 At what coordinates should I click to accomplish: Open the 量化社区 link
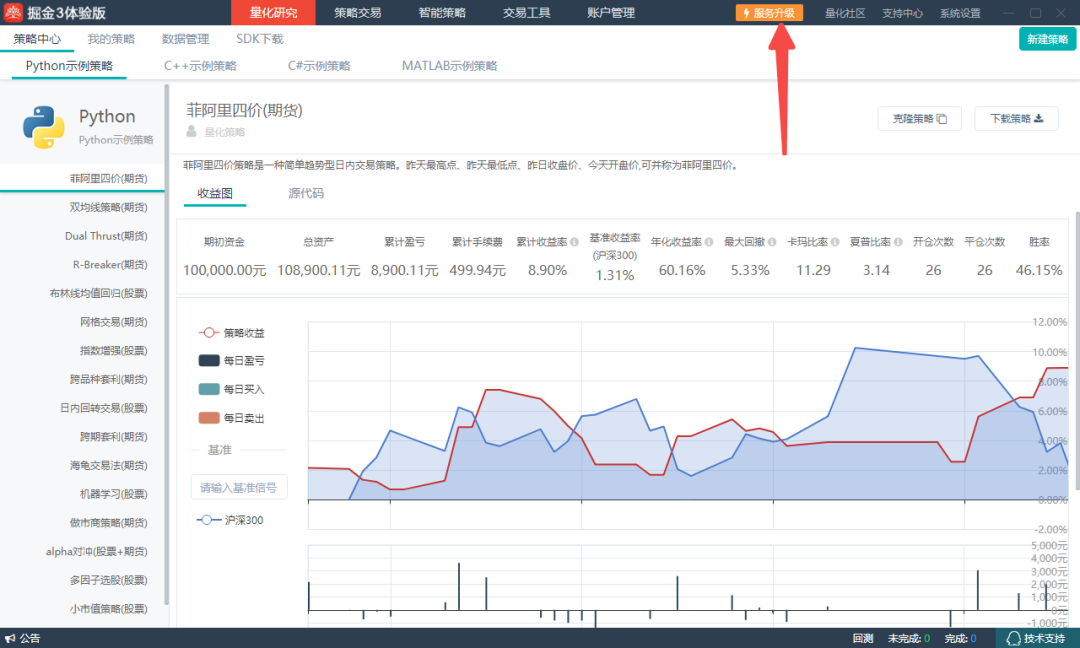(845, 12)
